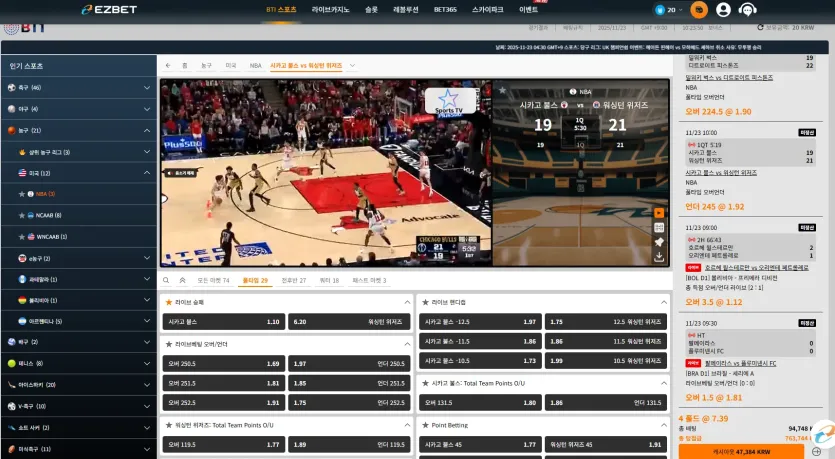The height and width of the screenshot is (459, 835).
Task: Click the flame icon for top basketball leagues
Action: point(22,152)
